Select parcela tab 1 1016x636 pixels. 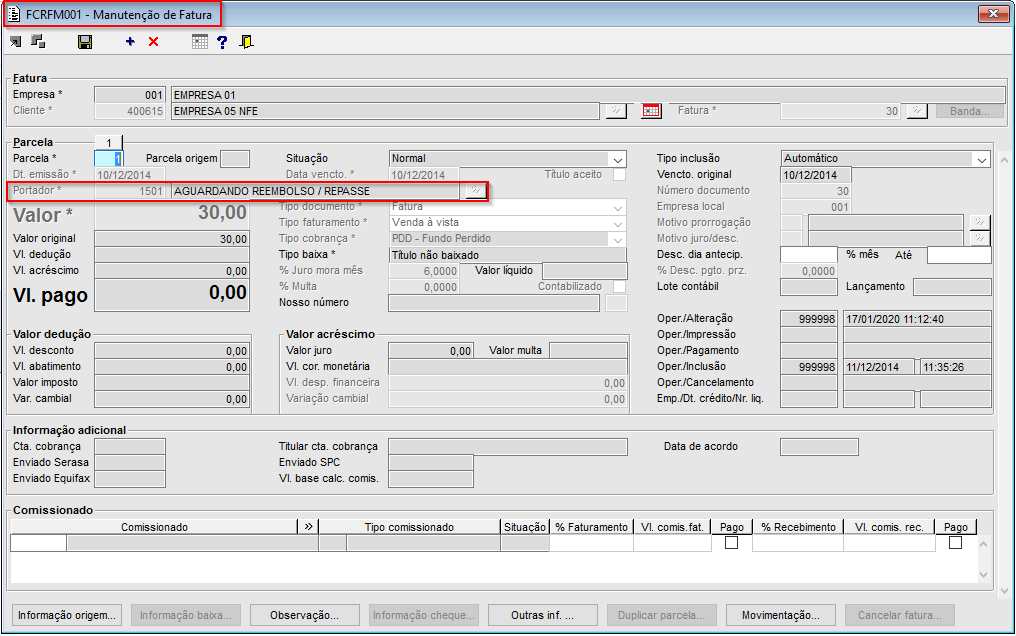point(109,142)
